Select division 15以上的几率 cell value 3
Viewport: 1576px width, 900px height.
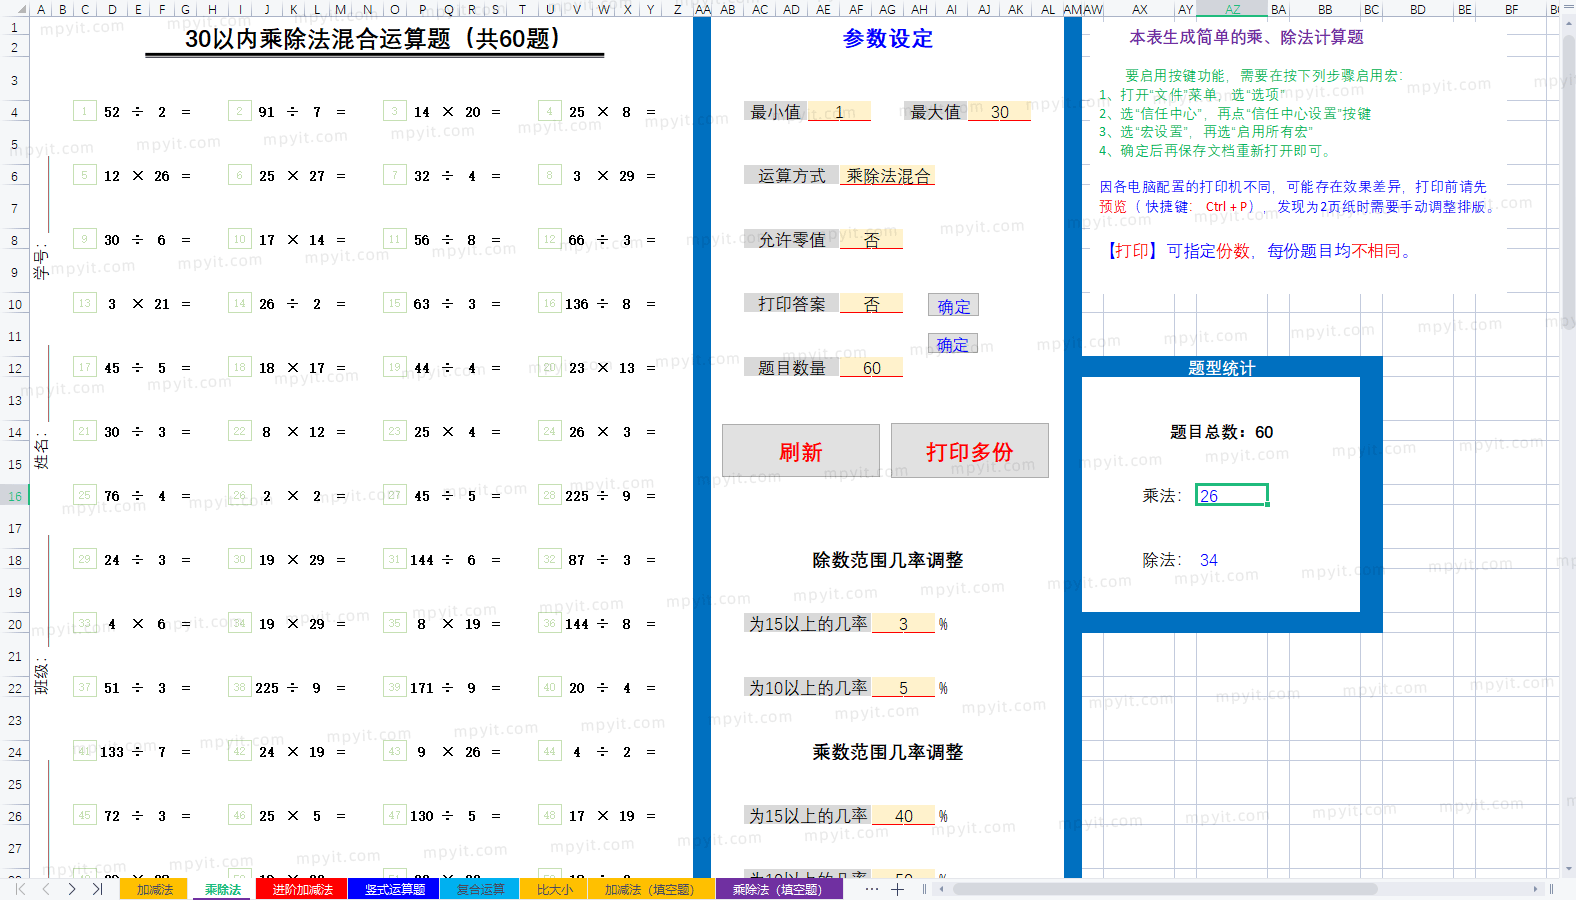pyautogui.click(x=903, y=624)
